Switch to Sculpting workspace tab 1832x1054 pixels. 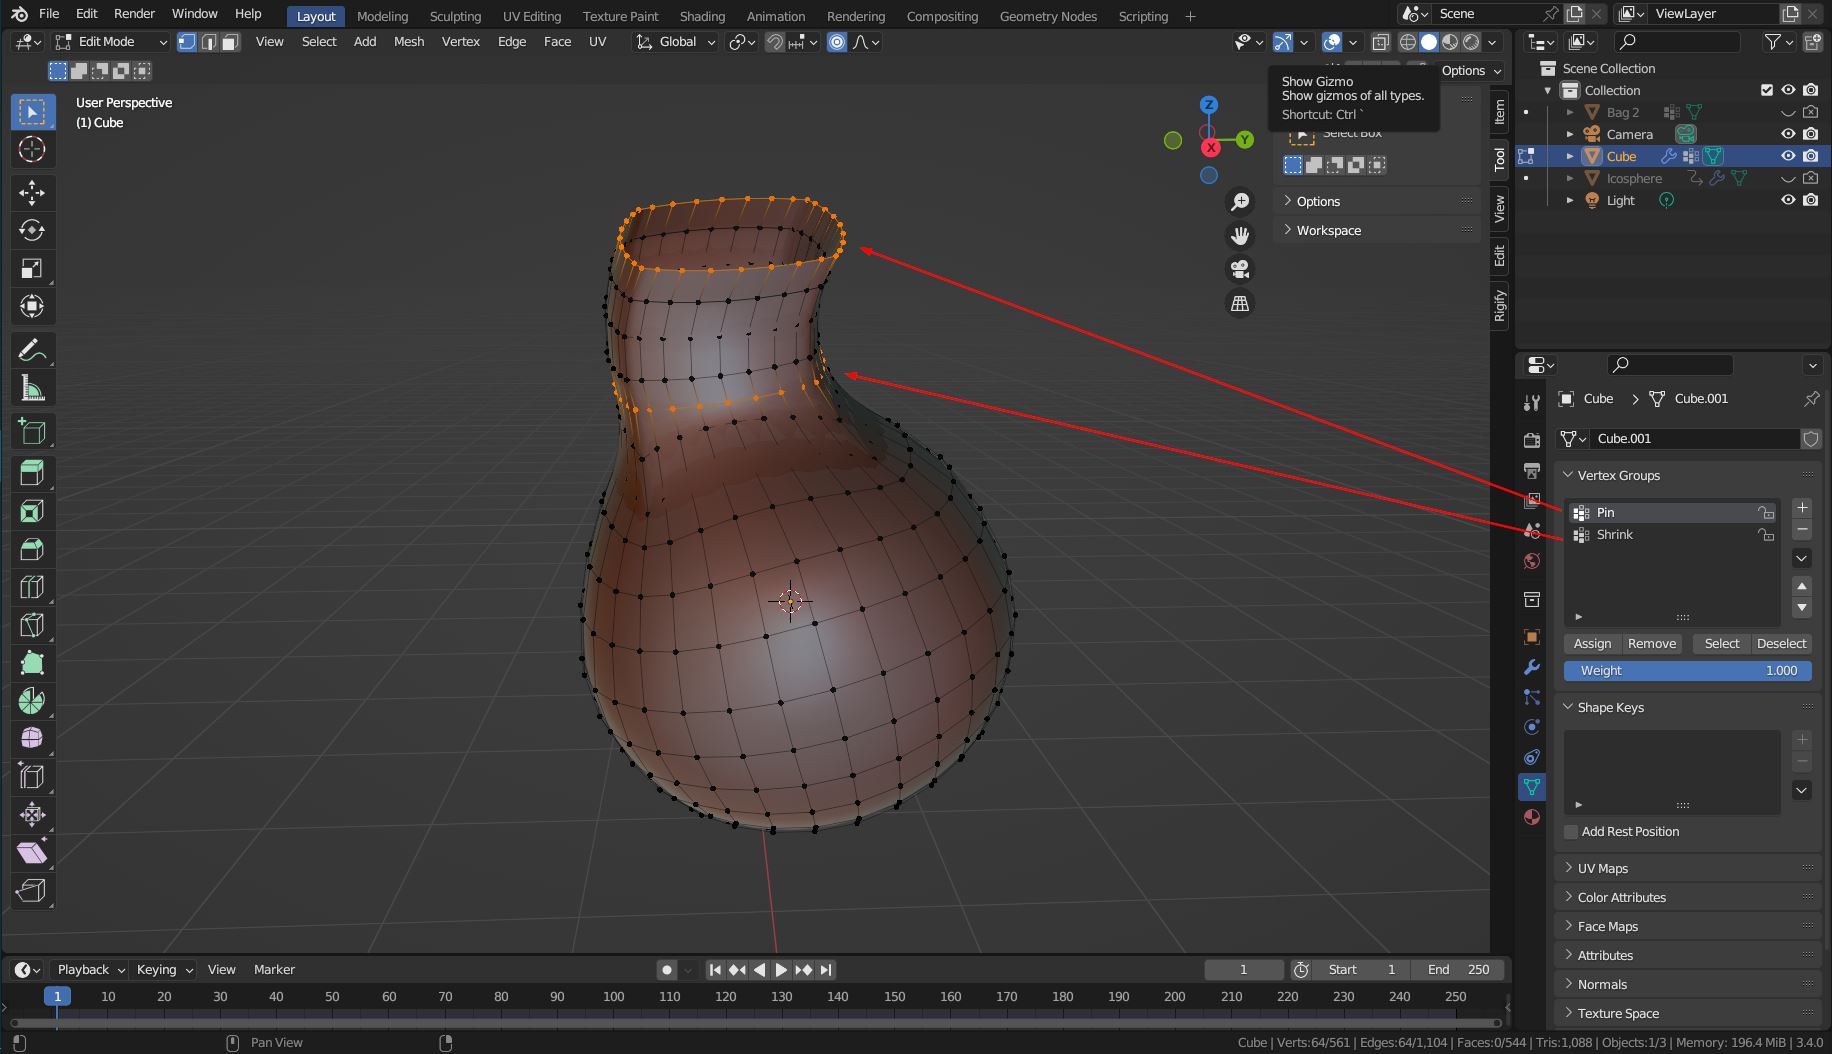455,16
